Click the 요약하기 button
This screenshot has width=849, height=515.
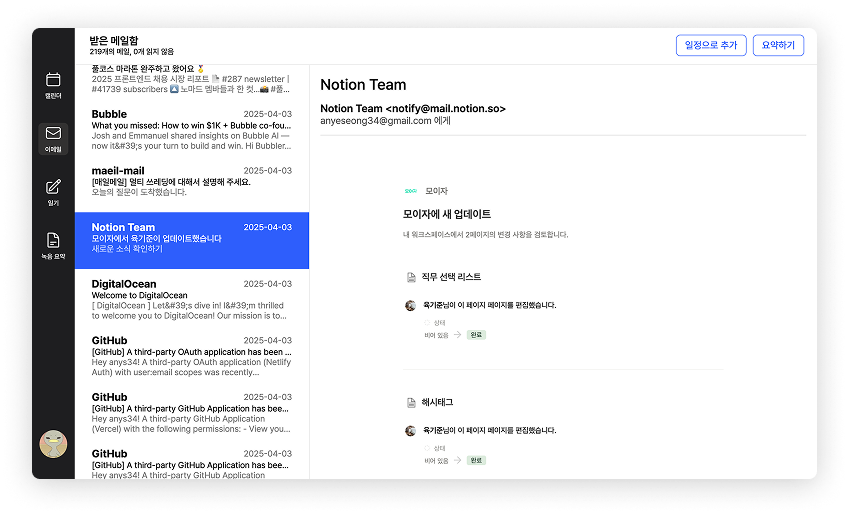[x=778, y=45]
